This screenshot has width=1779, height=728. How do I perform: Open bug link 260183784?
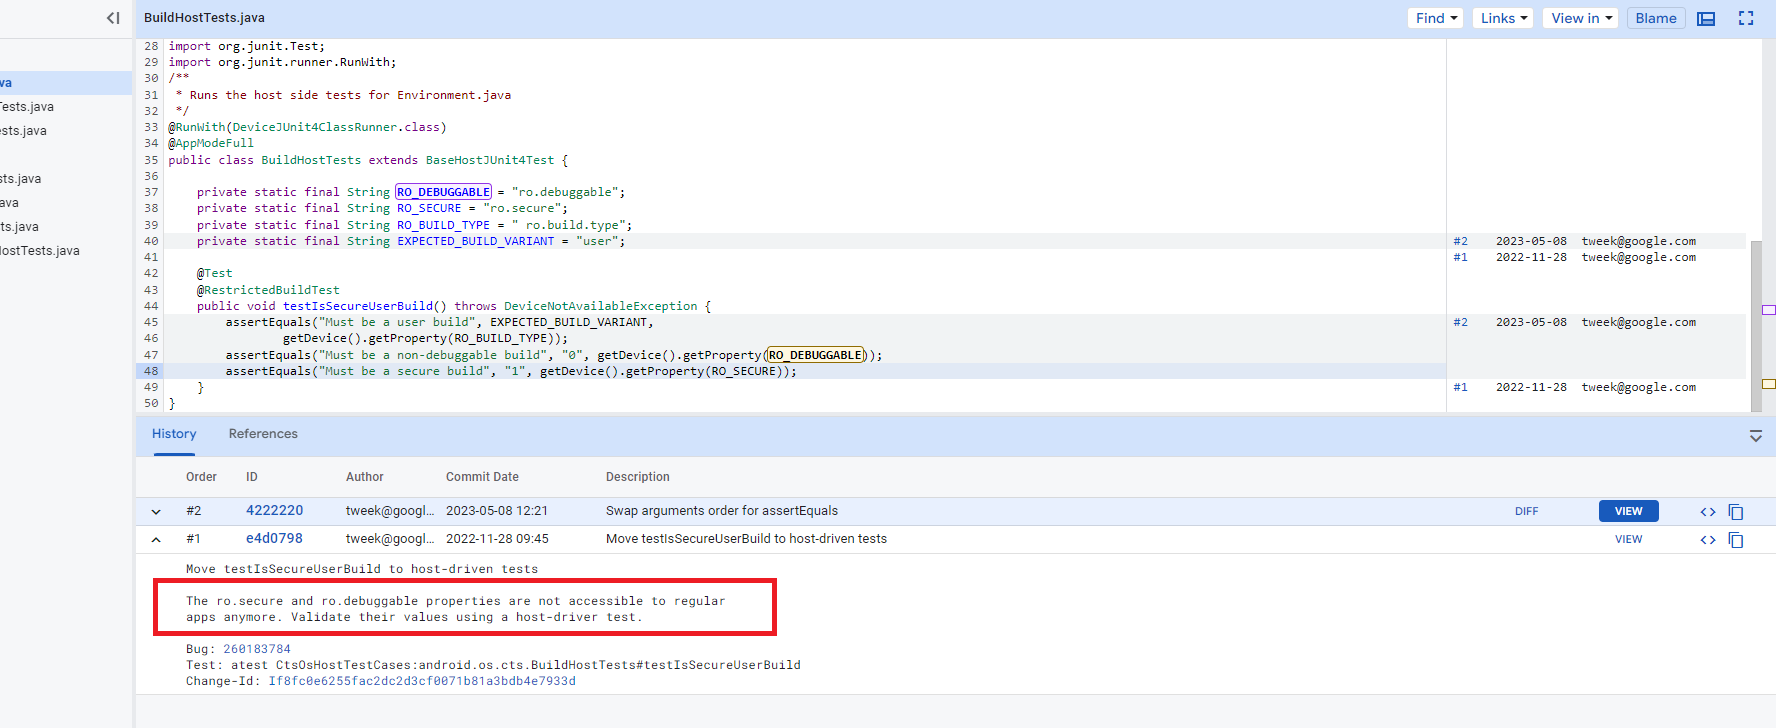pos(257,649)
